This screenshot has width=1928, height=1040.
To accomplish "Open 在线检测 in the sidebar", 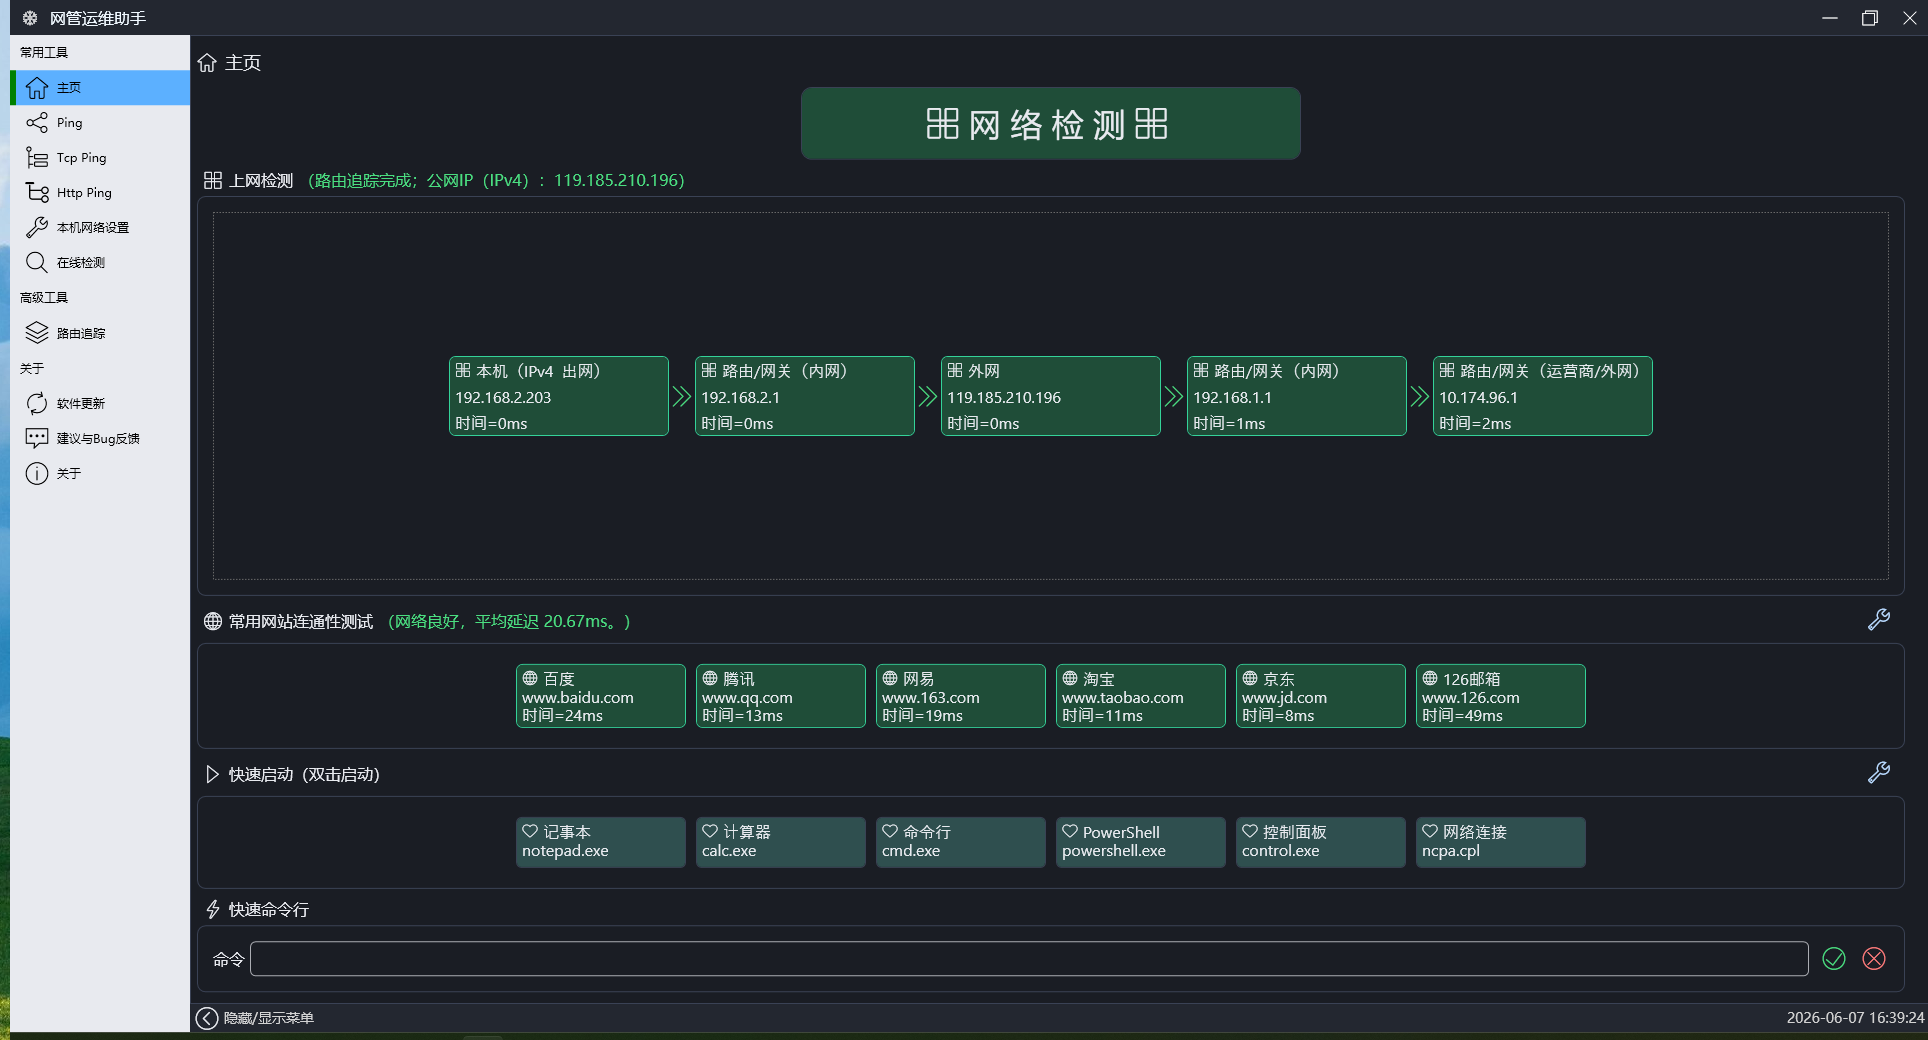I will [100, 263].
